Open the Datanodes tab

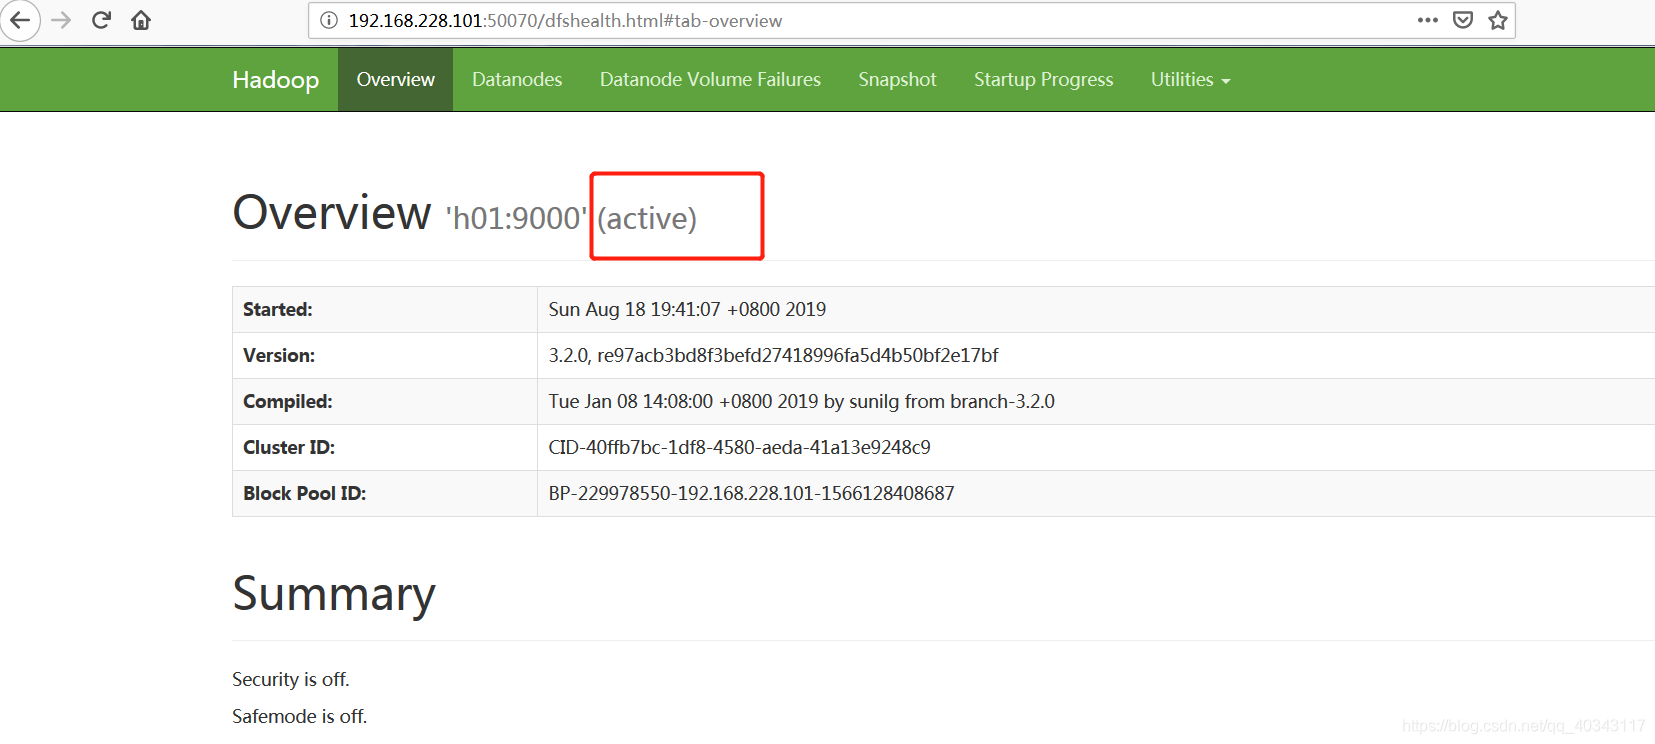pyautogui.click(x=517, y=79)
